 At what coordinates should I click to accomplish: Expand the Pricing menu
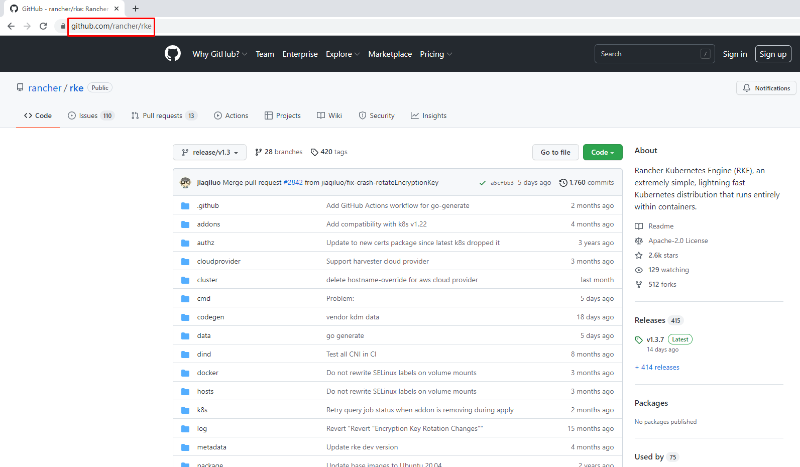click(x=436, y=54)
